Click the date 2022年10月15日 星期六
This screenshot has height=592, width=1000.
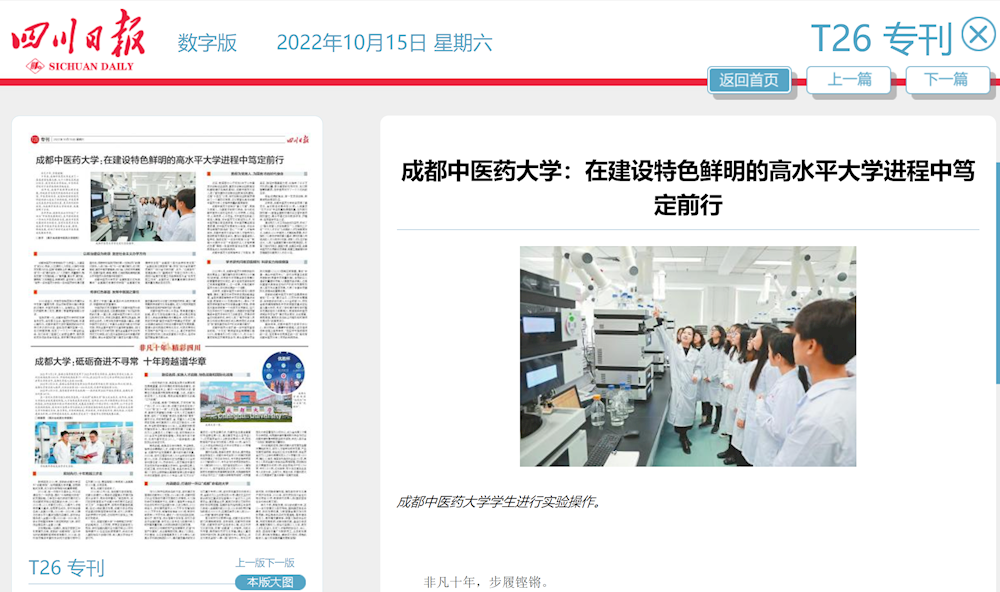click(x=384, y=43)
